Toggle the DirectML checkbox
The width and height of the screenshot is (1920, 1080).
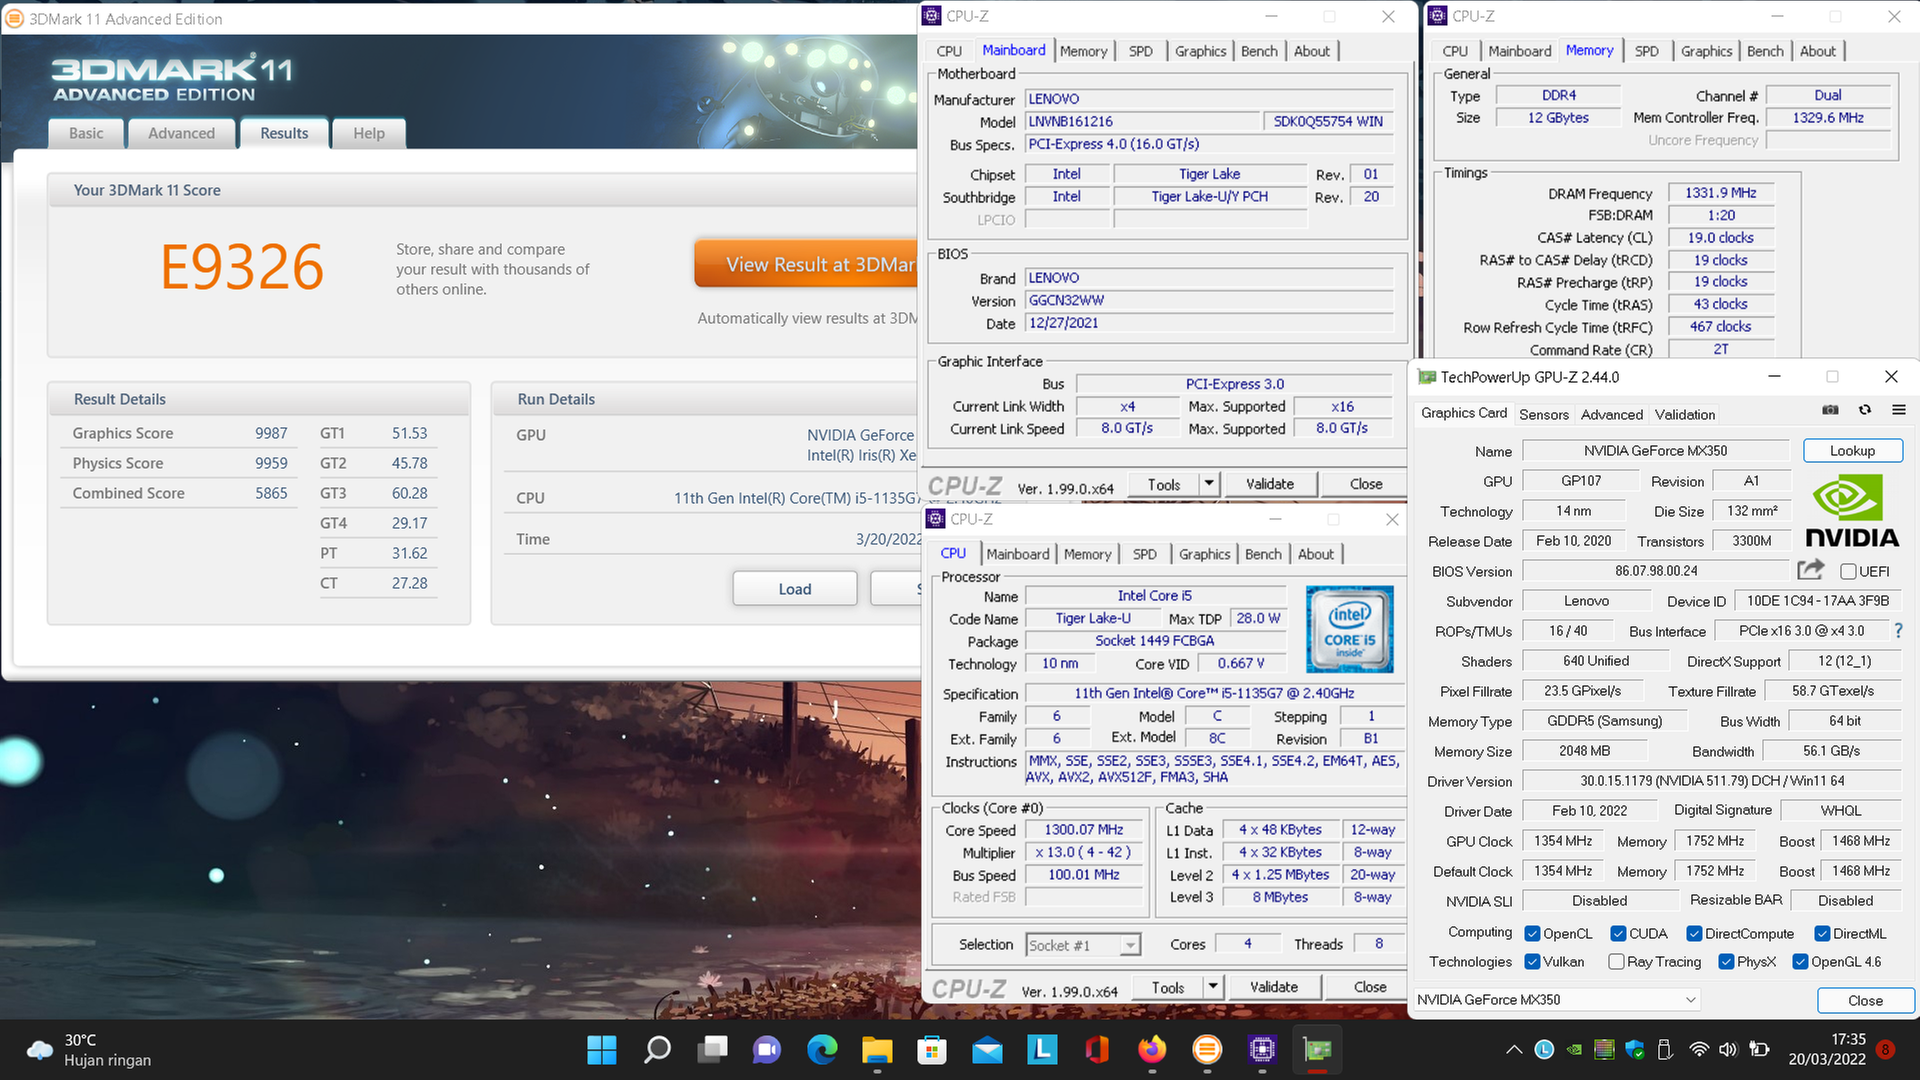tap(1822, 934)
